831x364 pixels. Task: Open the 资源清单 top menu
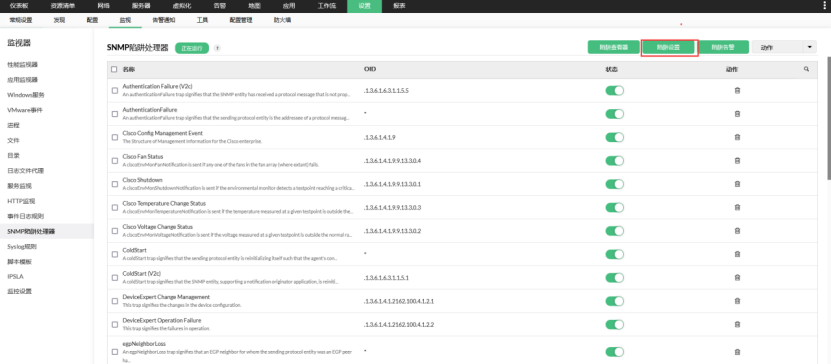(63, 6)
